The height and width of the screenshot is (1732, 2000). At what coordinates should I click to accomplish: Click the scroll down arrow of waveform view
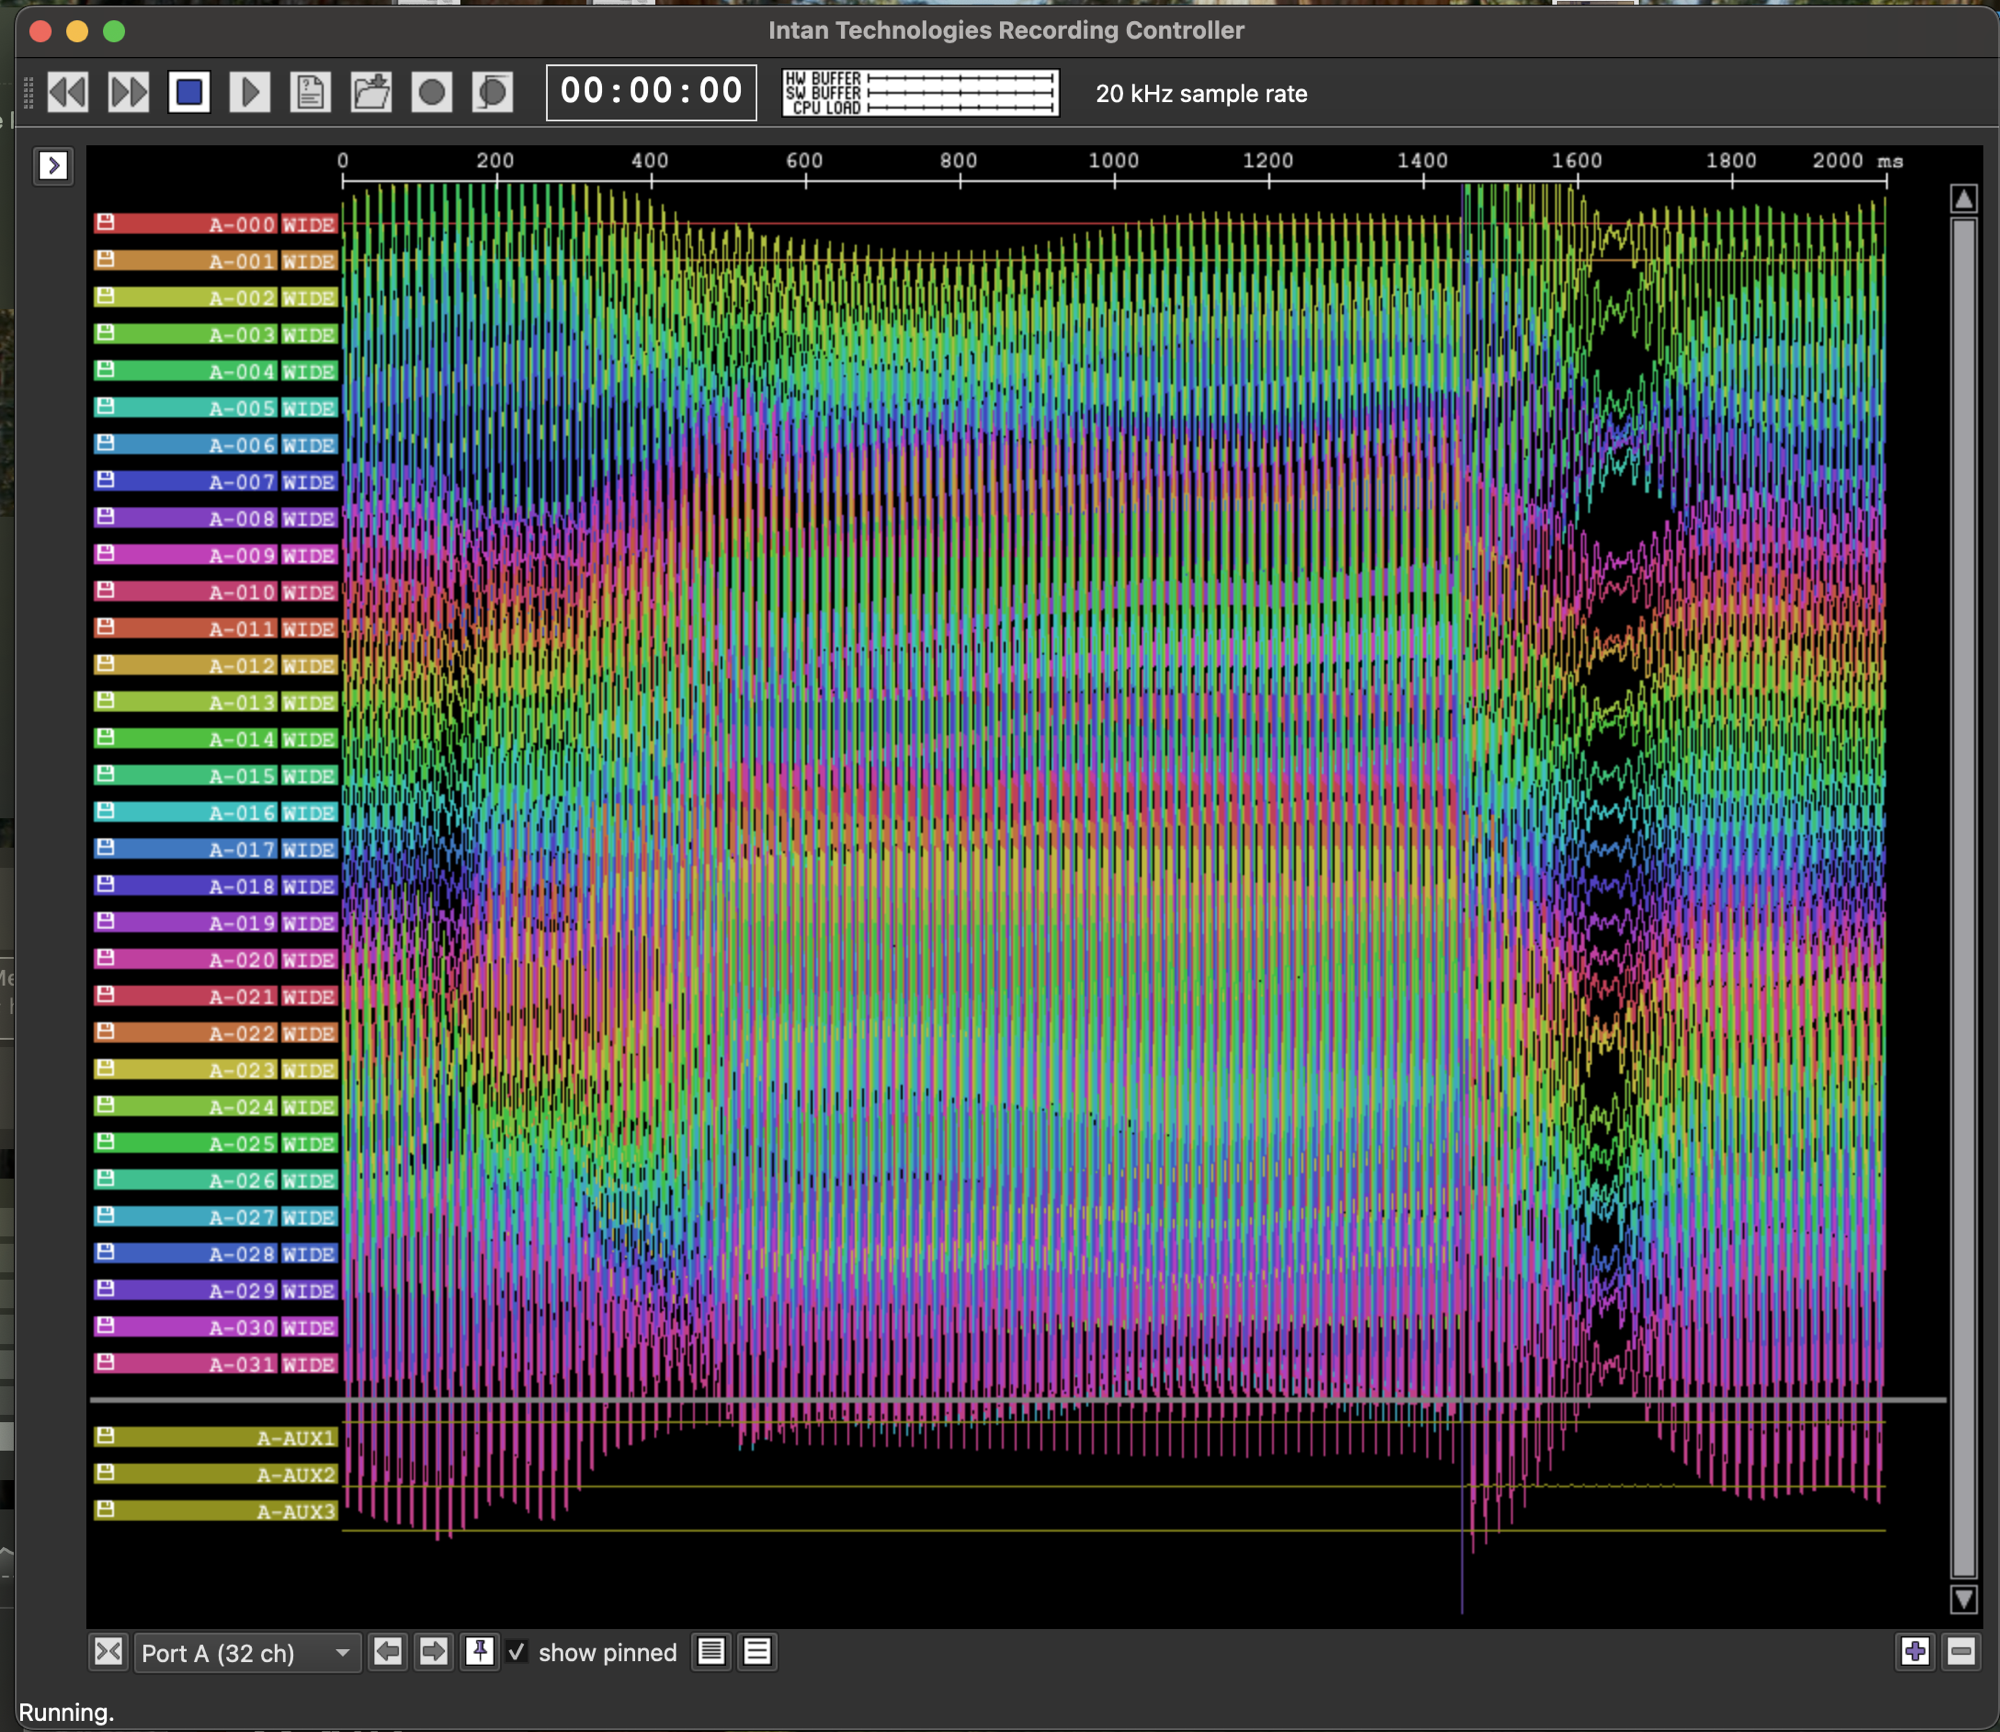pyautogui.click(x=1963, y=1599)
